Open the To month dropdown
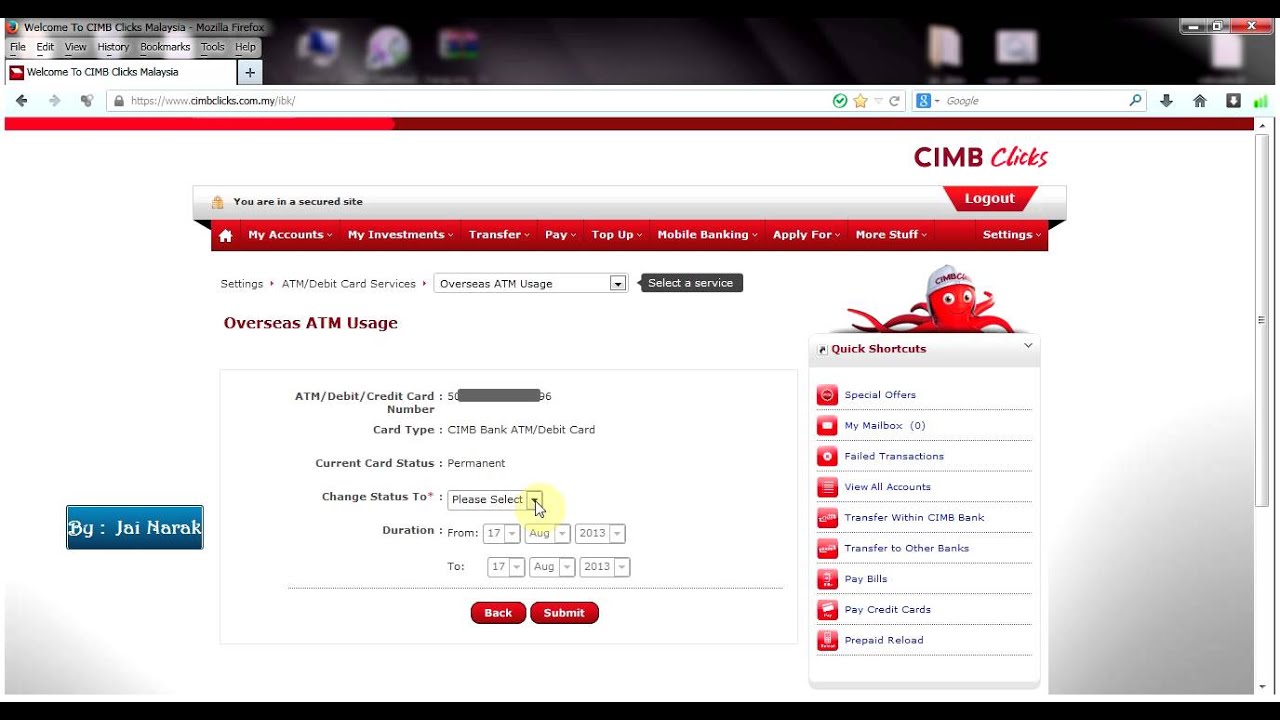 coord(552,567)
